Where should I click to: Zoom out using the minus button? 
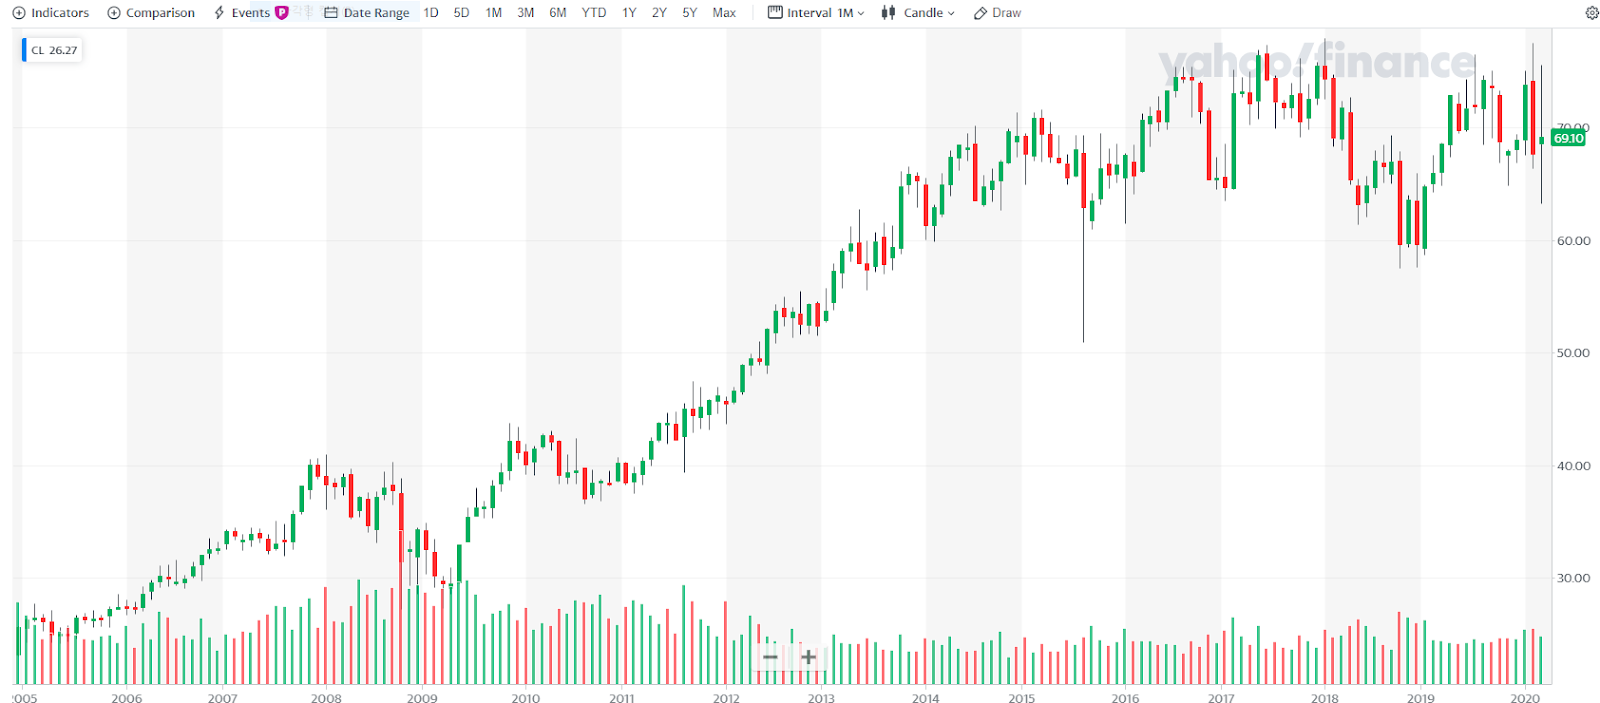(x=770, y=657)
